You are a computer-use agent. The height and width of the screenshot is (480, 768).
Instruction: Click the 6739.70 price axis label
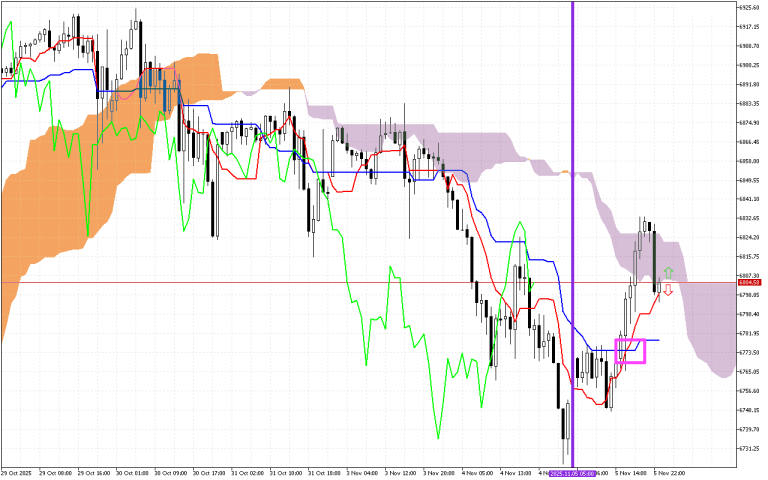point(750,429)
